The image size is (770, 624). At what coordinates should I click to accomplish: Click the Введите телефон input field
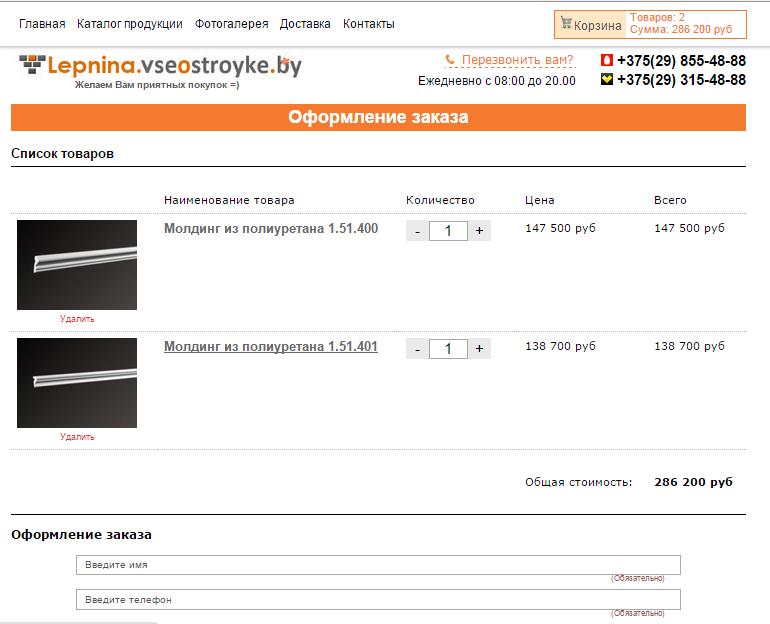[x=378, y=599]
